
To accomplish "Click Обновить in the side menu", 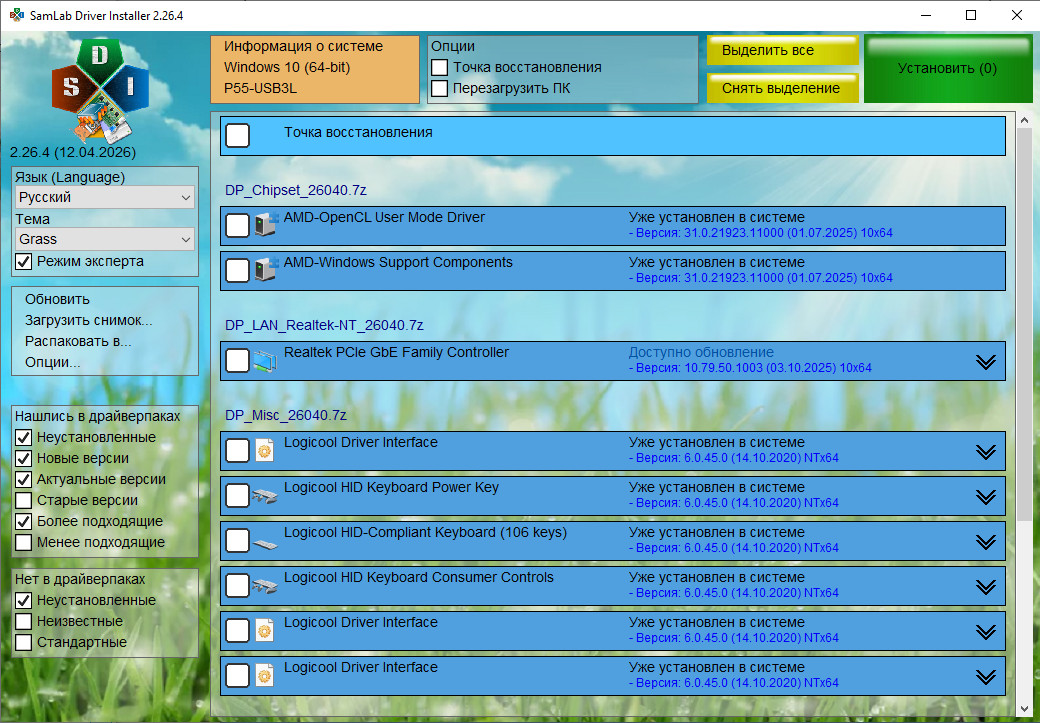I will (x=57, y=299).
